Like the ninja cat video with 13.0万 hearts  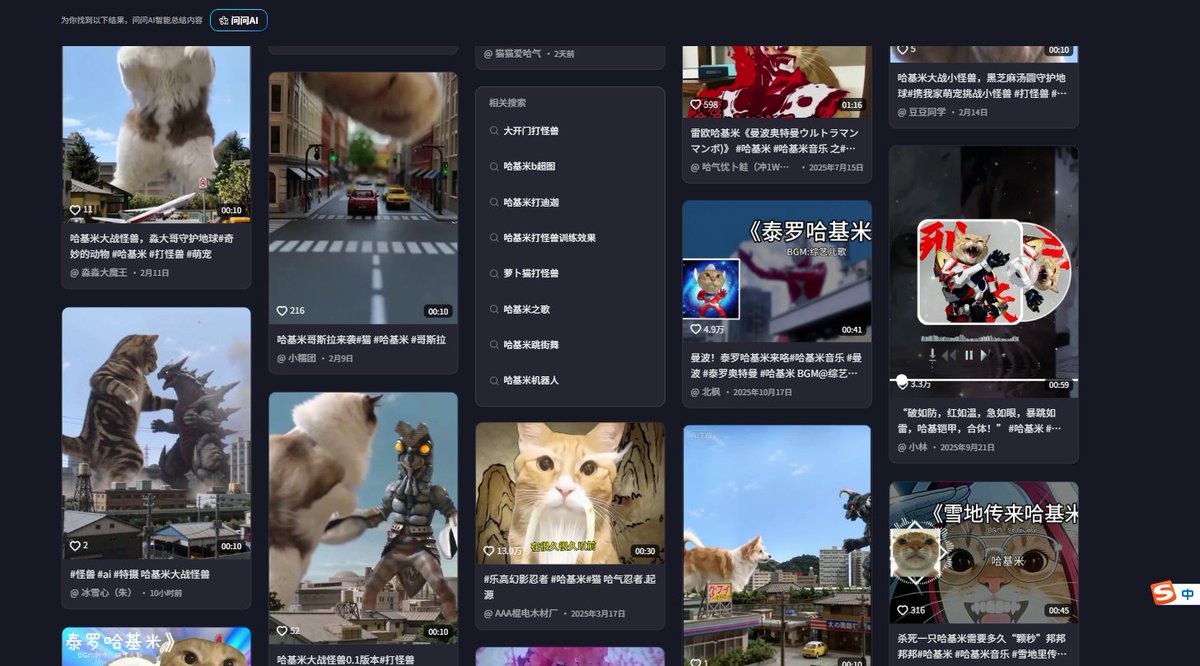[x=491, y=548]
